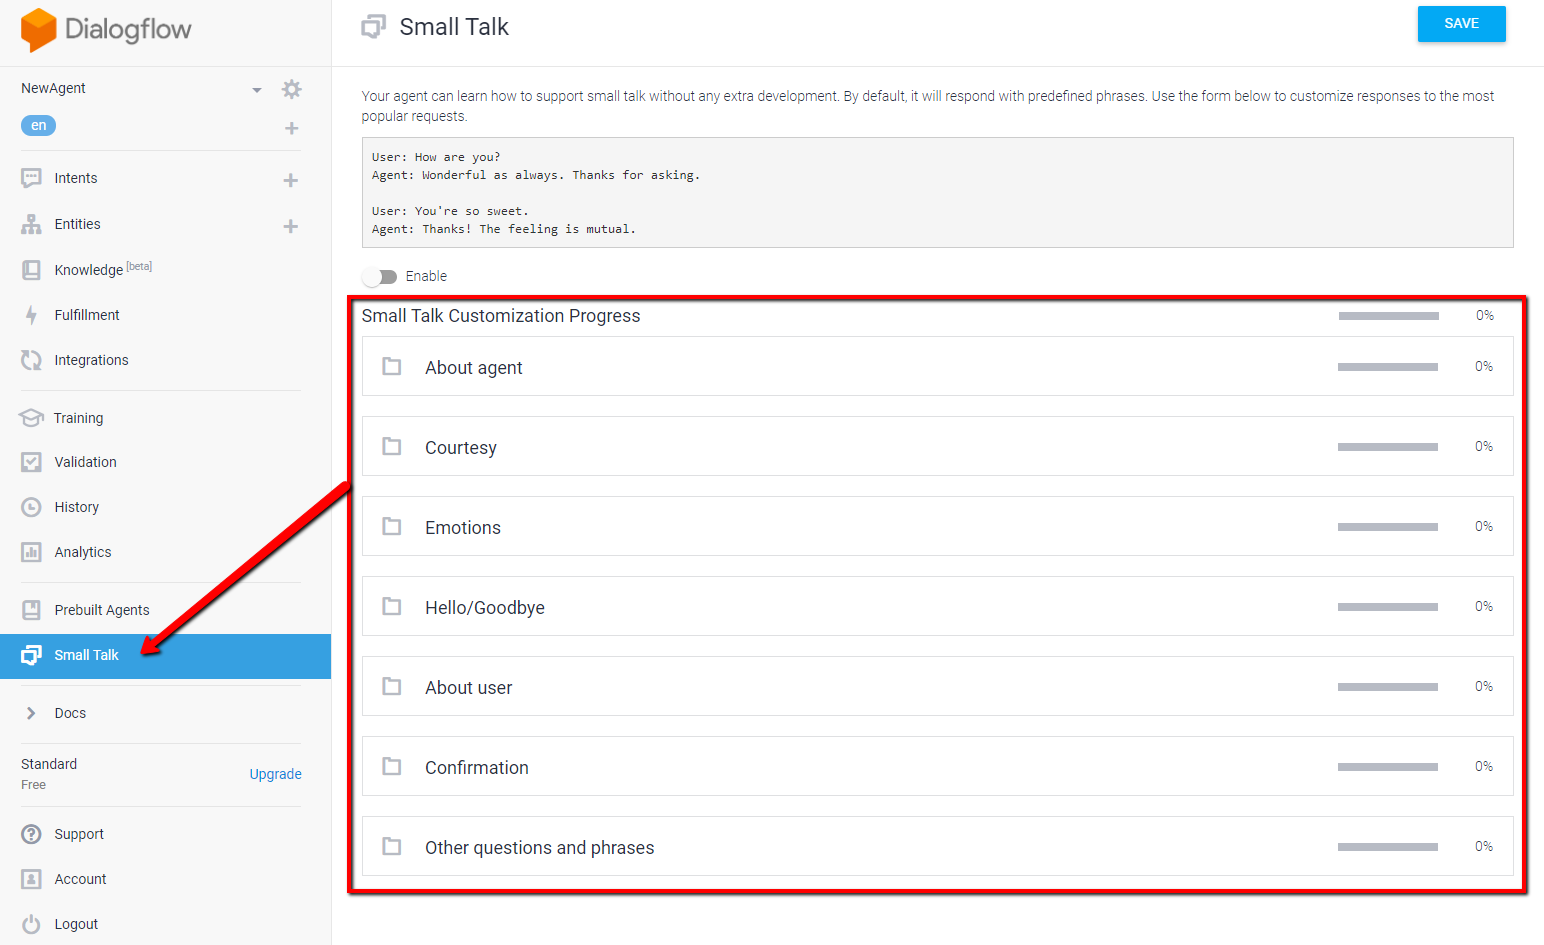Log out via Logout link
This screenshot has width=1544, height=945.
76,924
